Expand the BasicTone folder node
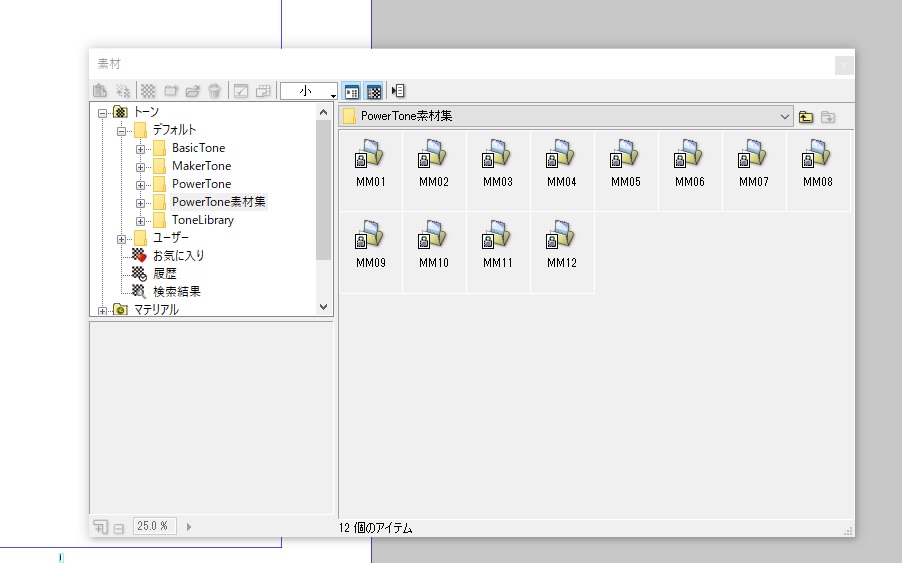The width and height of the screenshot is (902, 563). pyautogui.click(x=140, y=149)
